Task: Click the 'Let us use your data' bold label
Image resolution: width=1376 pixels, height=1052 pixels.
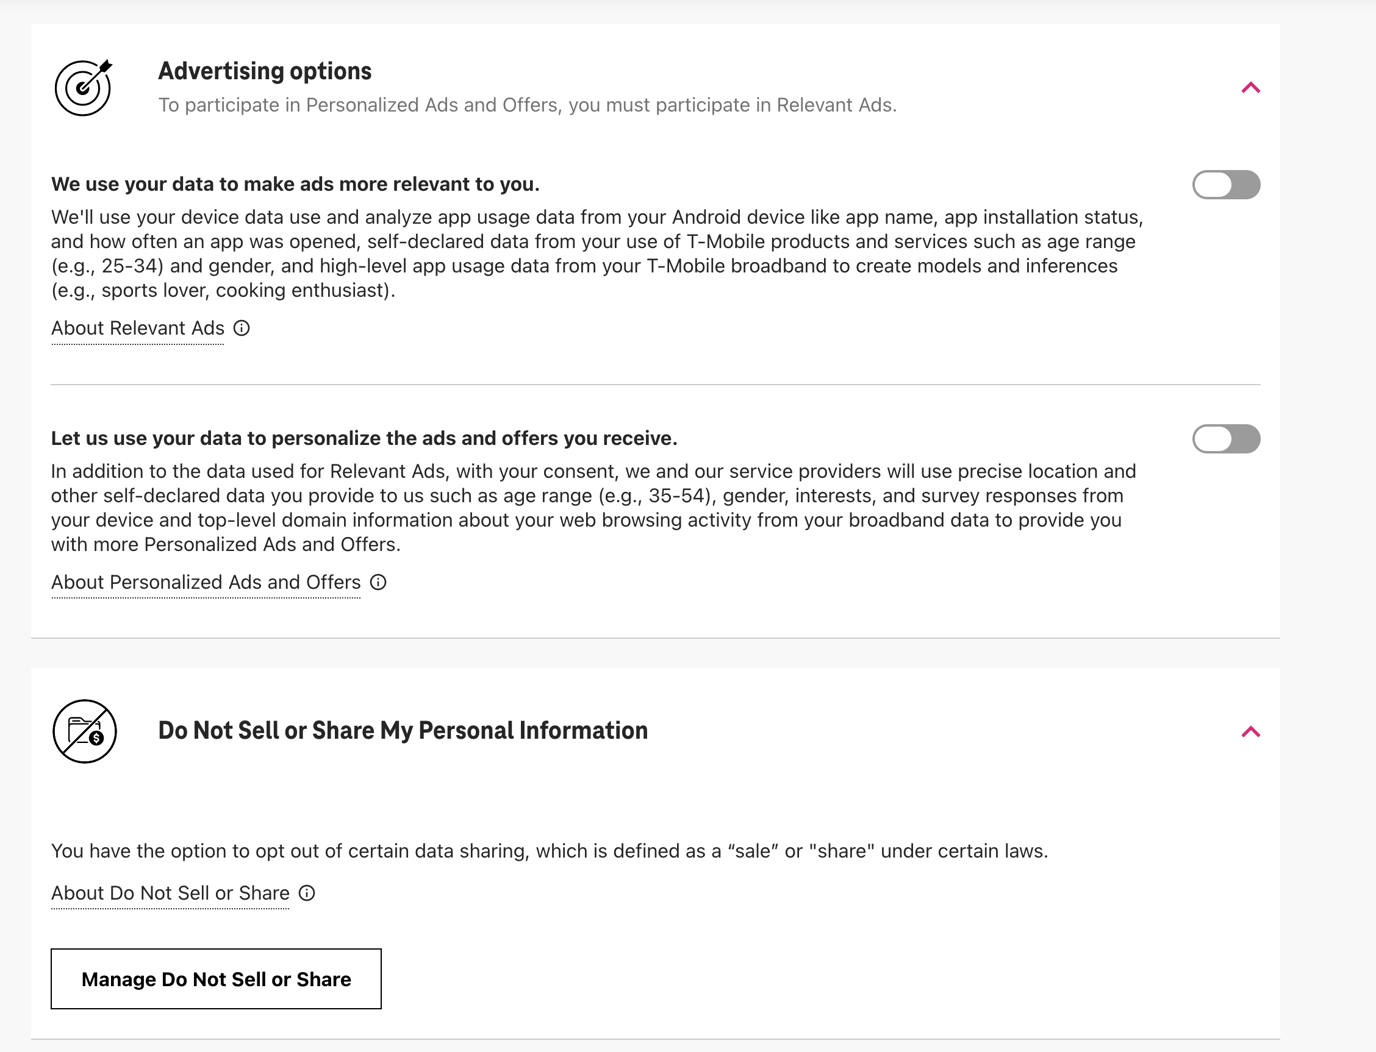Action: 364,438
